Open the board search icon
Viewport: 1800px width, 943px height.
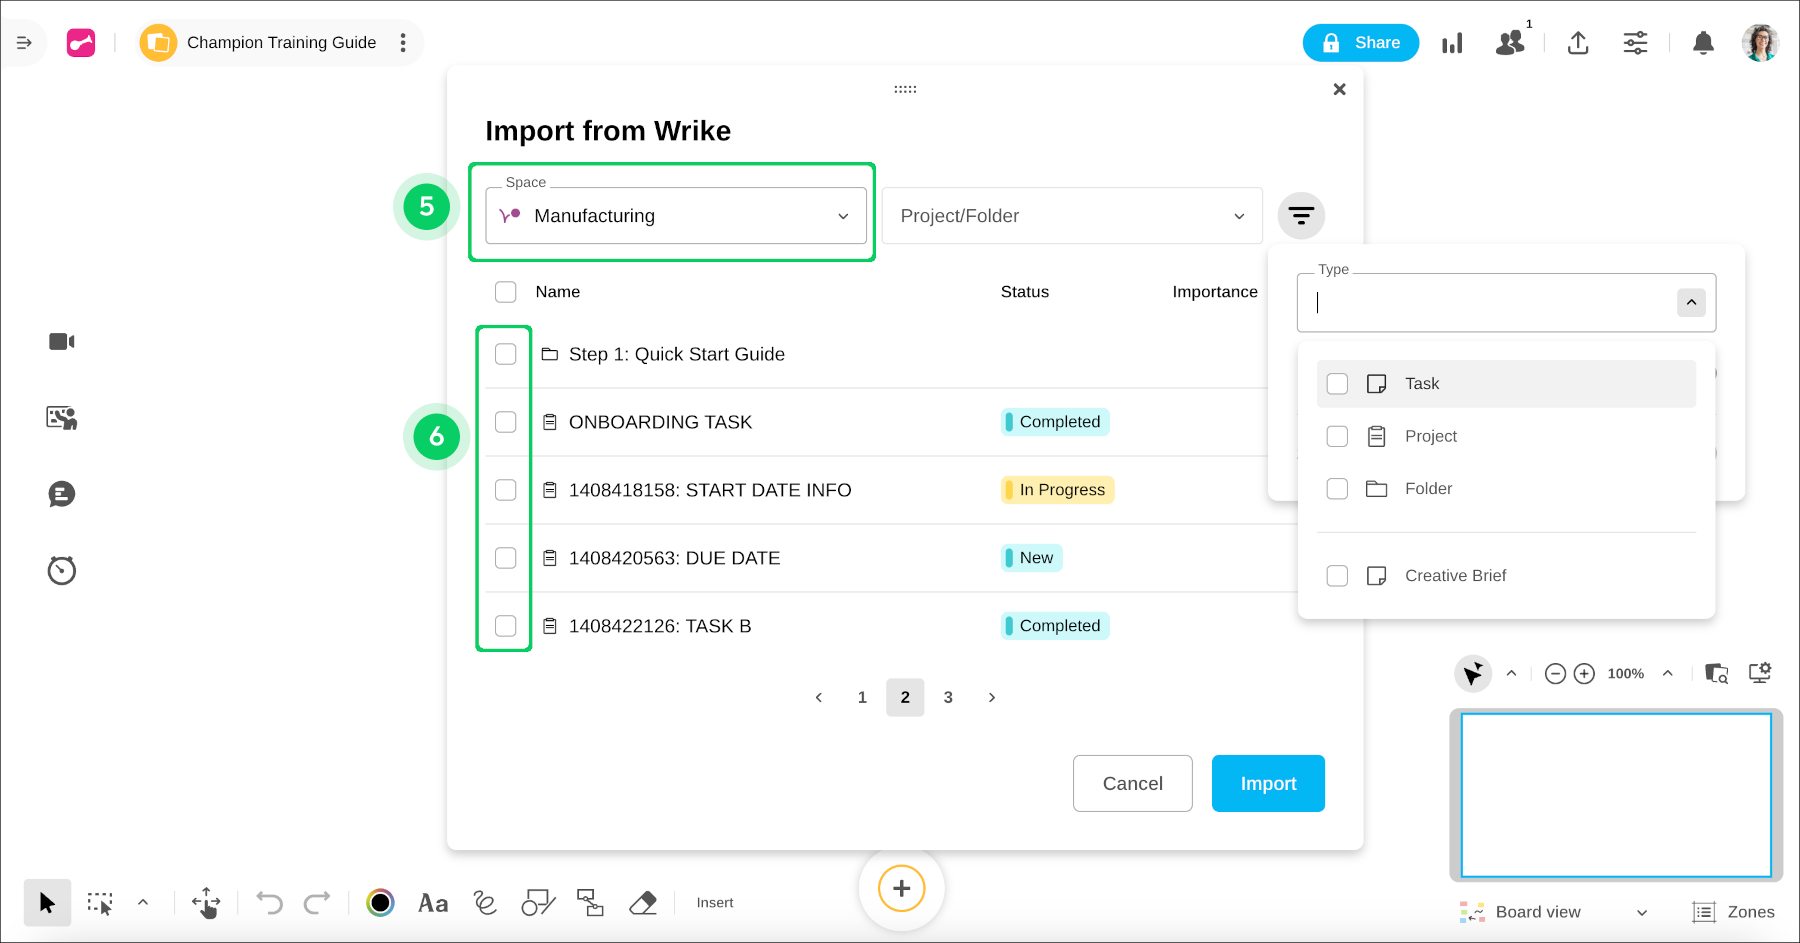pyautogui.click(x=1717, y=674)
